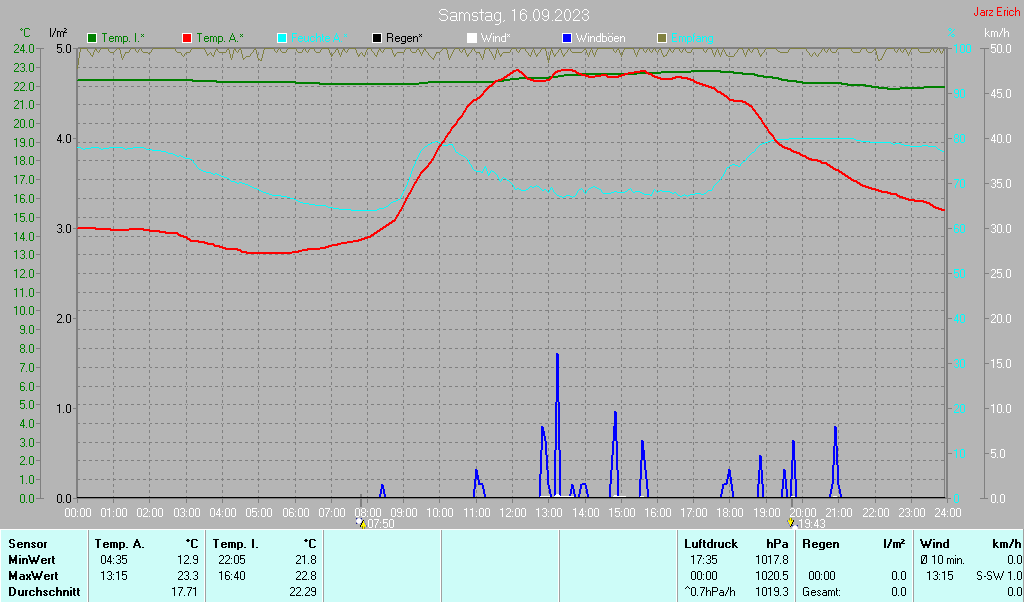Click the current pressure value '1019.3'
The height and width of the screenshot is (602, 1024).
pyautogui.click(x=772, y=592)
